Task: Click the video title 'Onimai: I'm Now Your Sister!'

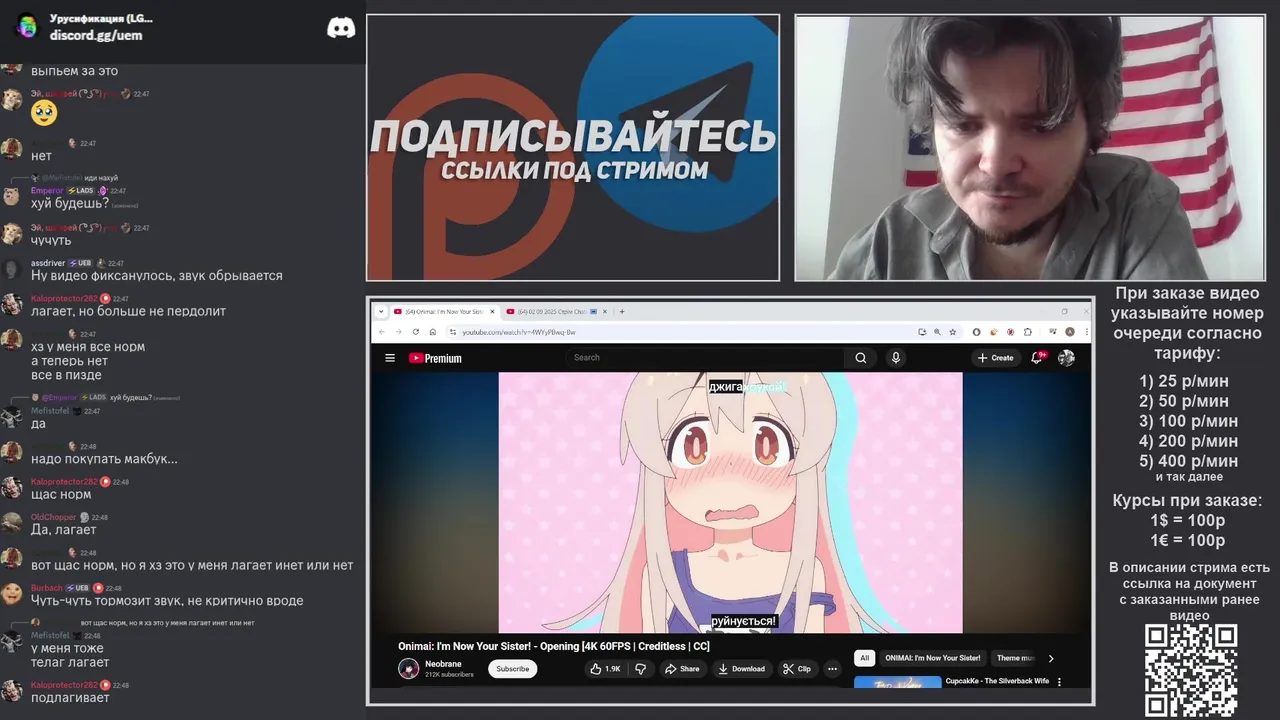Action: [x=553, y=647]
